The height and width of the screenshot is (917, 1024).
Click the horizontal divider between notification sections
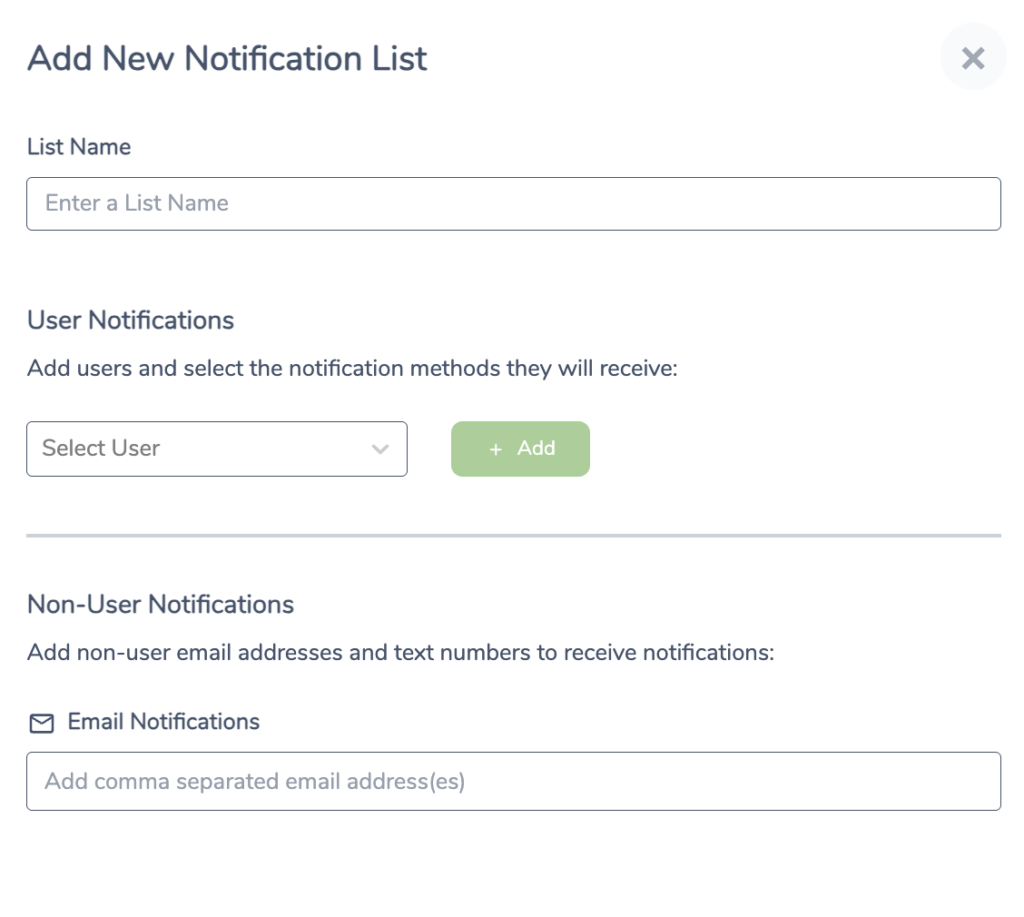pyautogui.click(x=513, y=536)
